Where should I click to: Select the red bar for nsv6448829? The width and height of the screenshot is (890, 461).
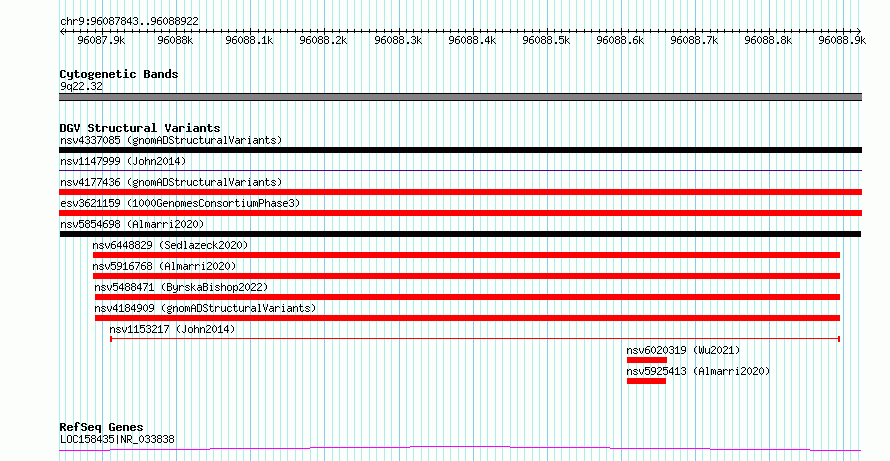click(466, 255)
